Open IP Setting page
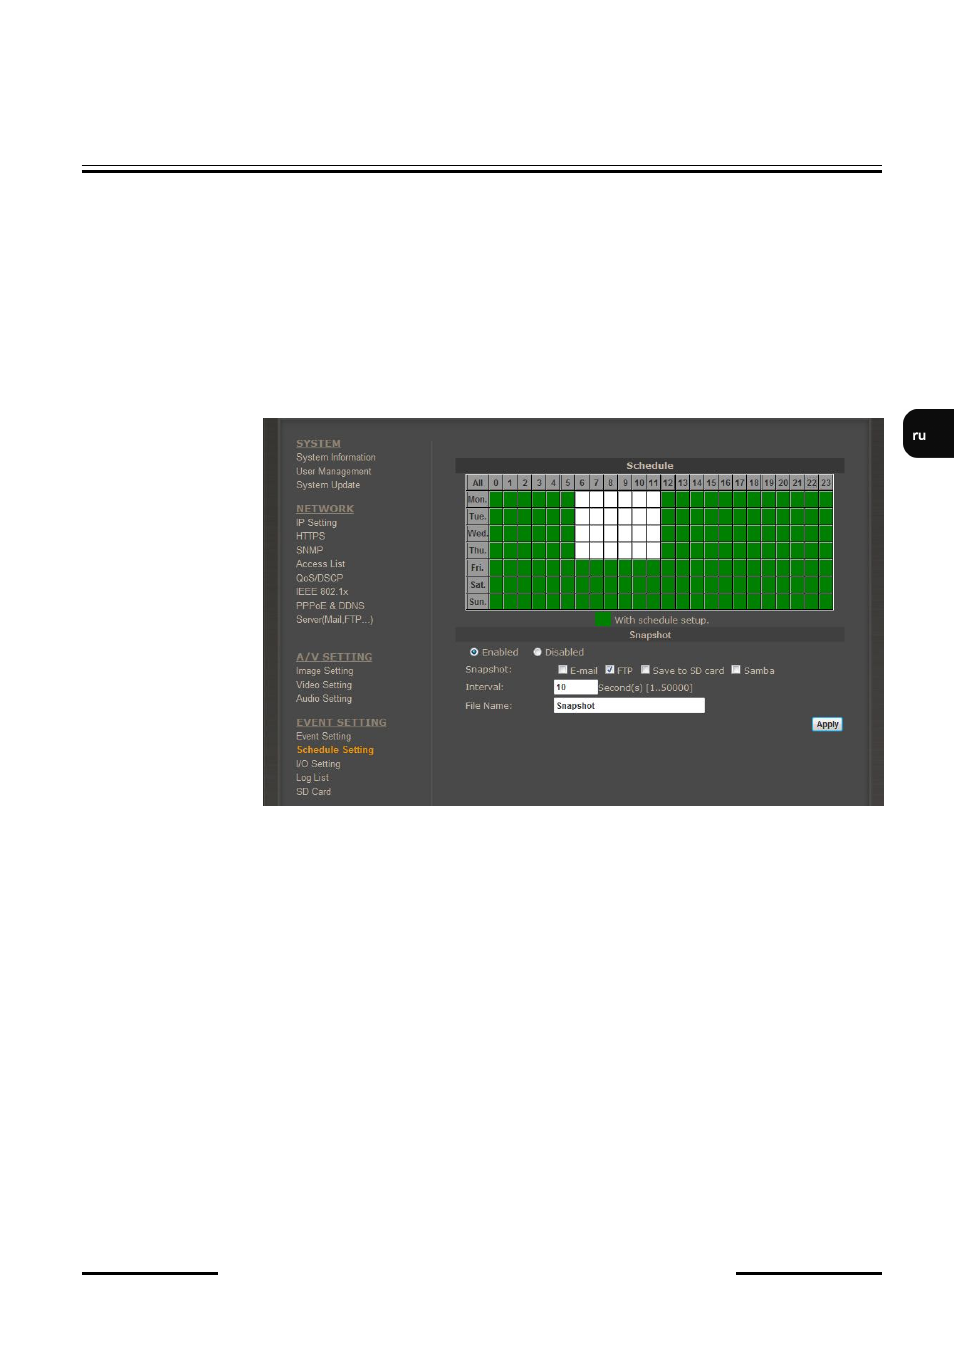Viewport: 954px width, 1350px height. pyautogui.click(x=316, y=523)
